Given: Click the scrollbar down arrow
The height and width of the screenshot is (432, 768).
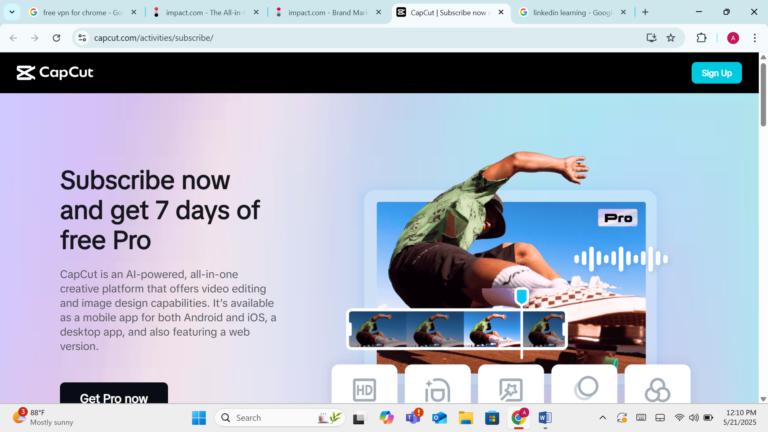Looking at the screenshot, I should coord(763,399).
